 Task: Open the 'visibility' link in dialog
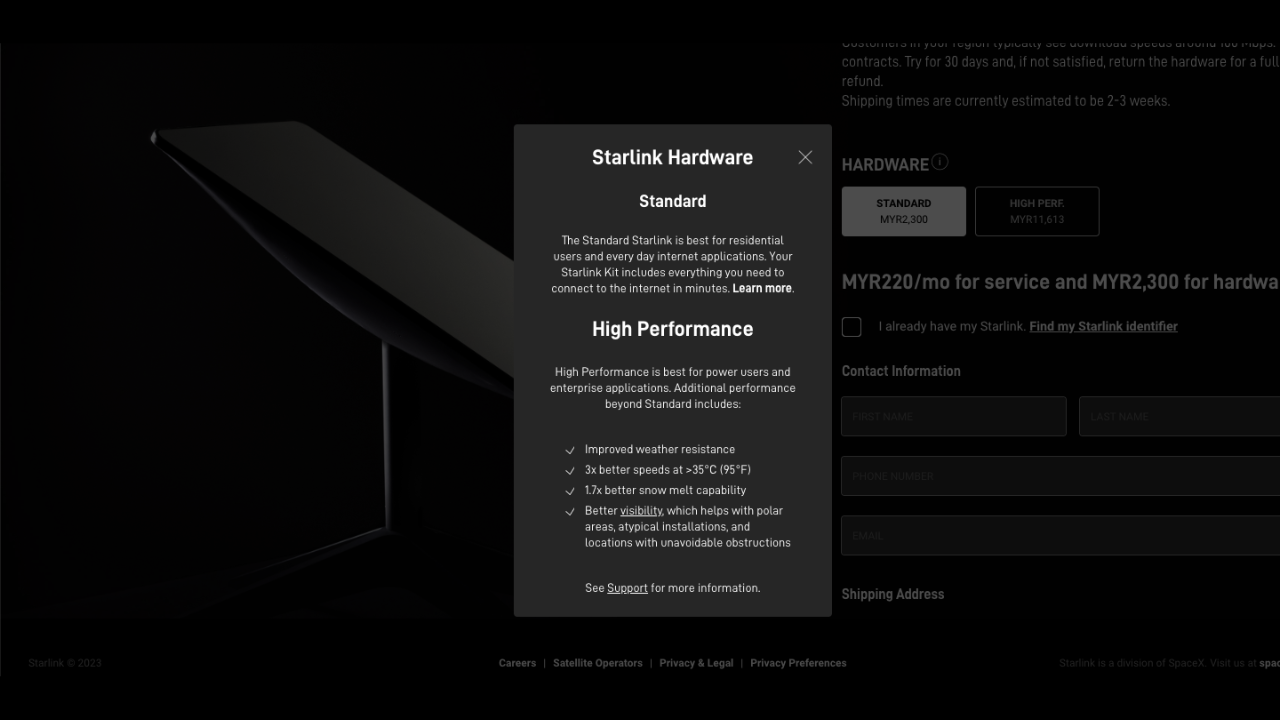point(641,511)
